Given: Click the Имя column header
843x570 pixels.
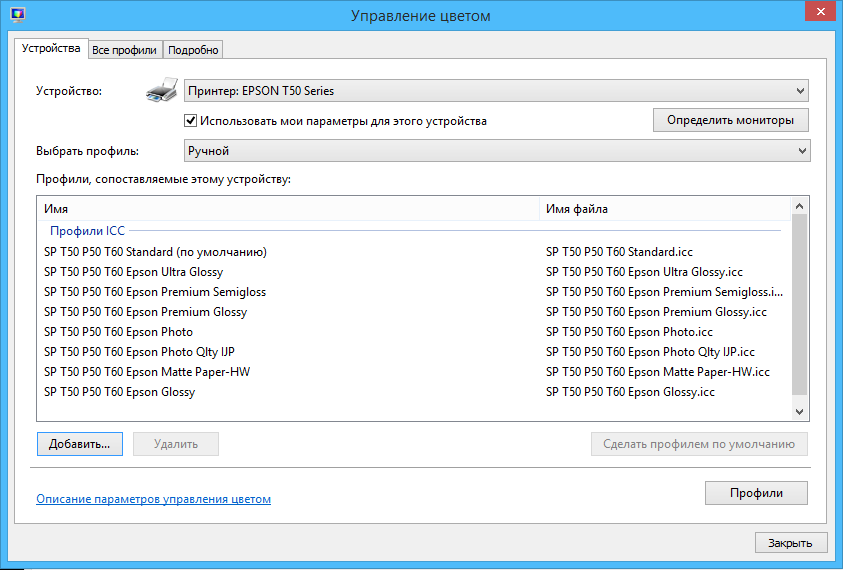Looking at the screenshot, I should click(x=288, y=209).
